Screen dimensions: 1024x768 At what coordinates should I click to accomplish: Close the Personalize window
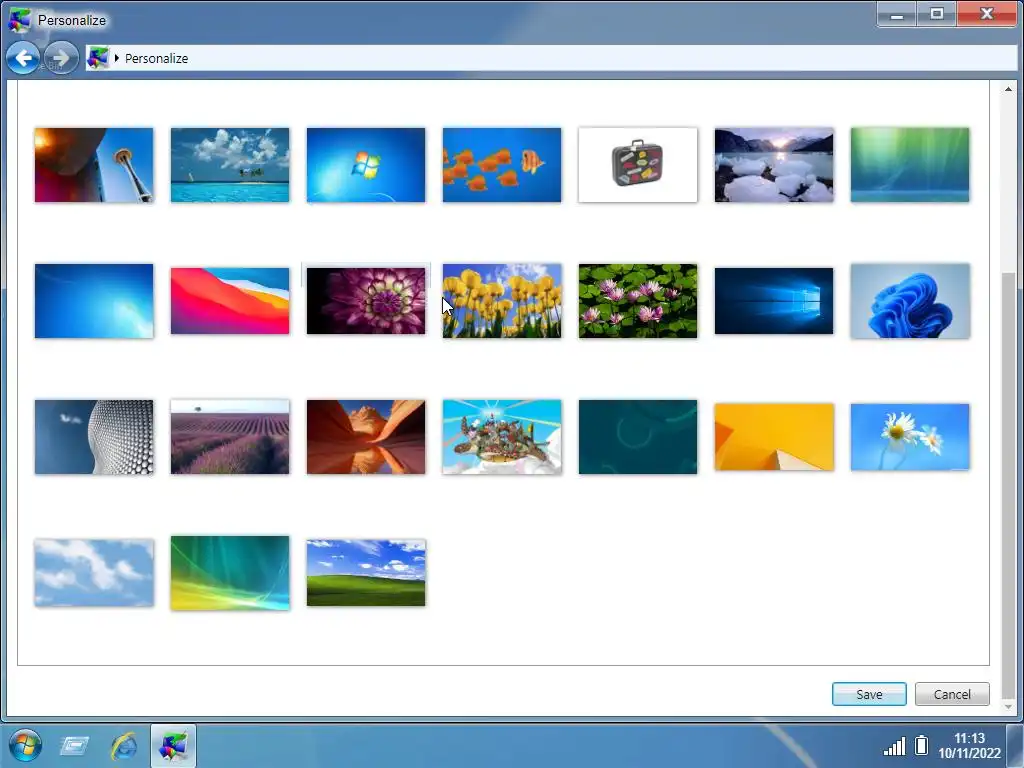click(x=986, y=14)
